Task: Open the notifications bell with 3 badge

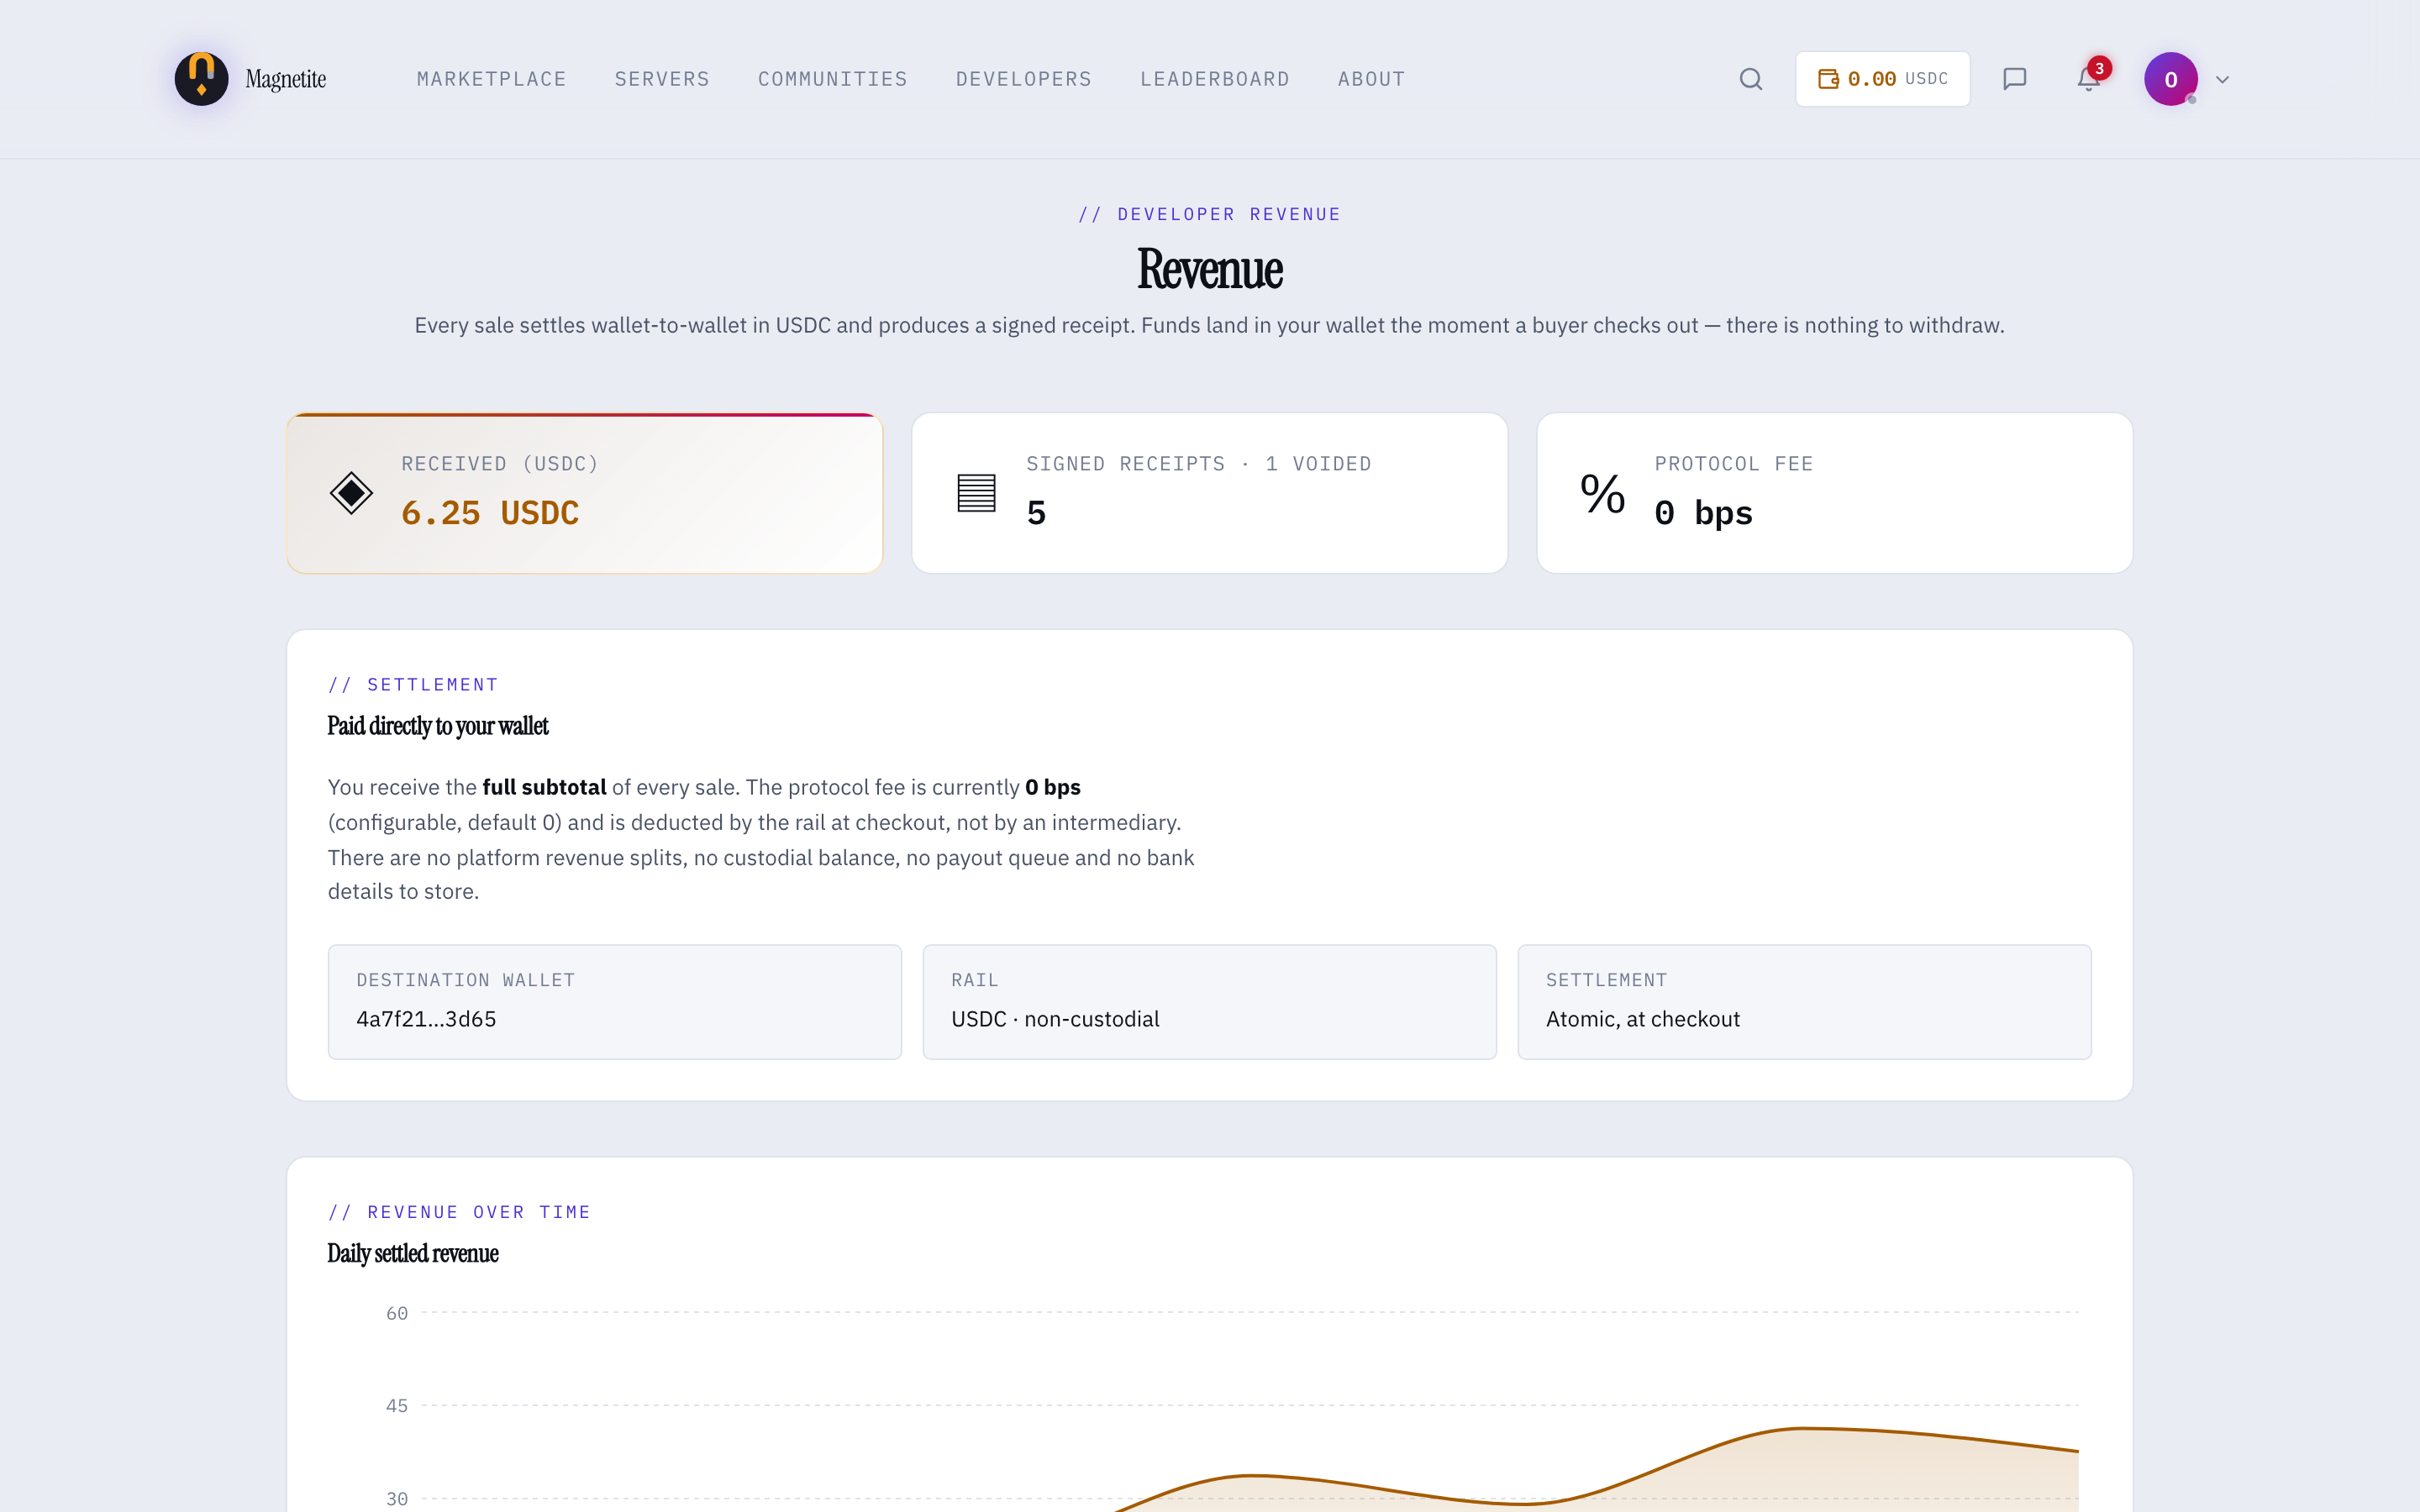Action: (2090, 77)
